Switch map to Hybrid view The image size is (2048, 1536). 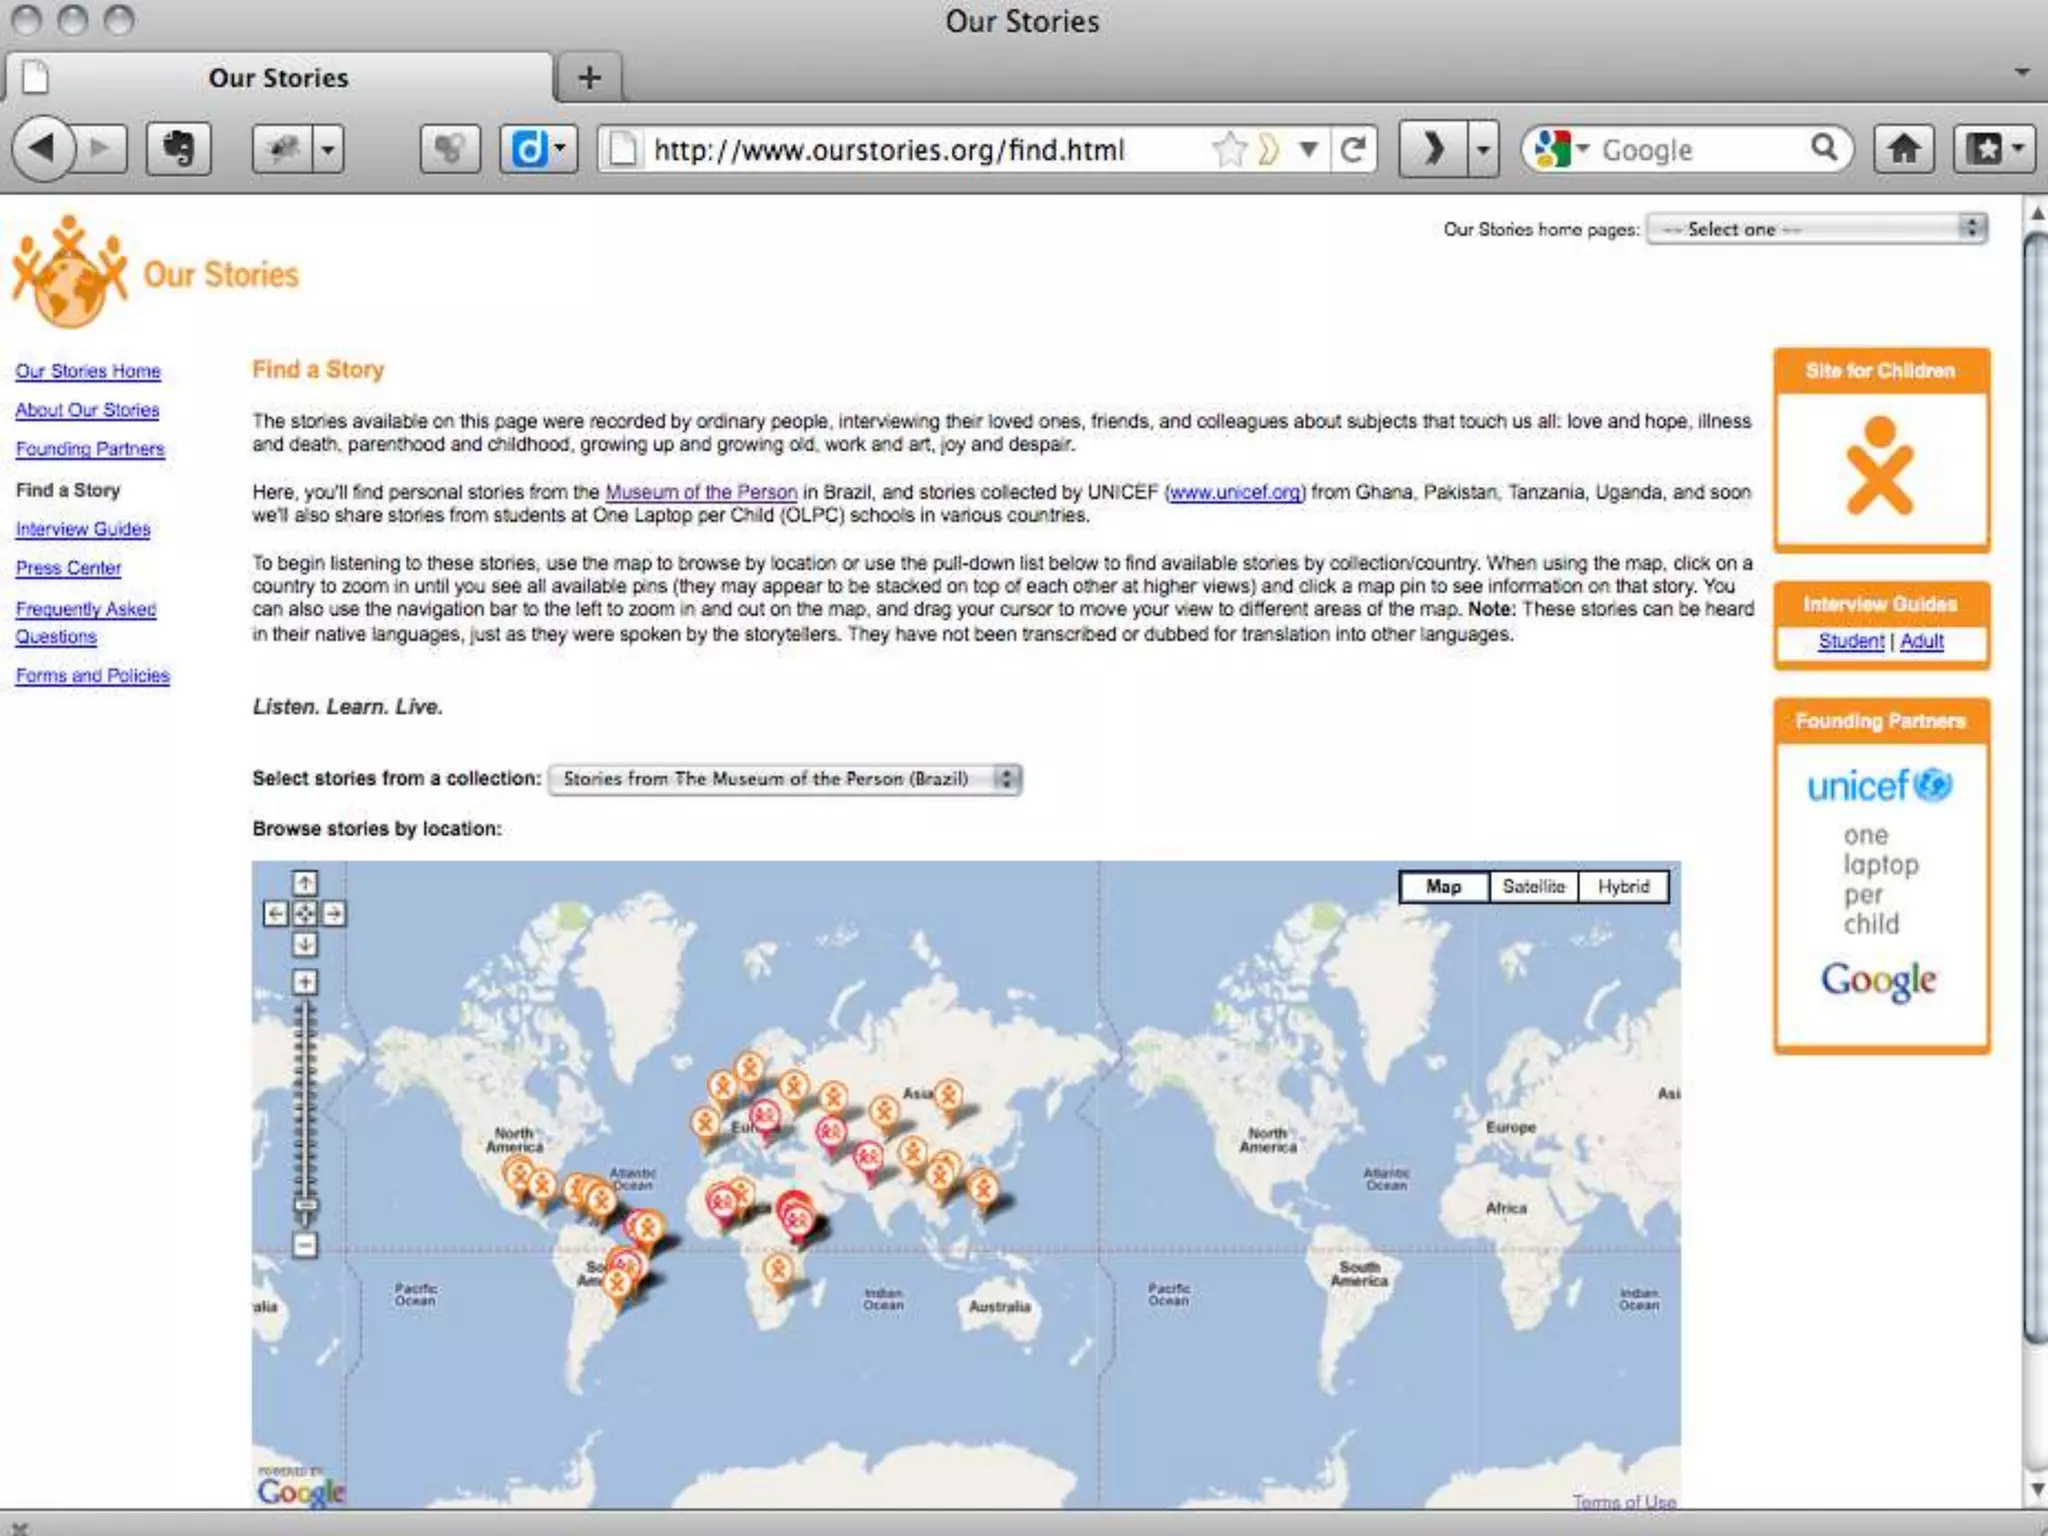(1623, 887)
